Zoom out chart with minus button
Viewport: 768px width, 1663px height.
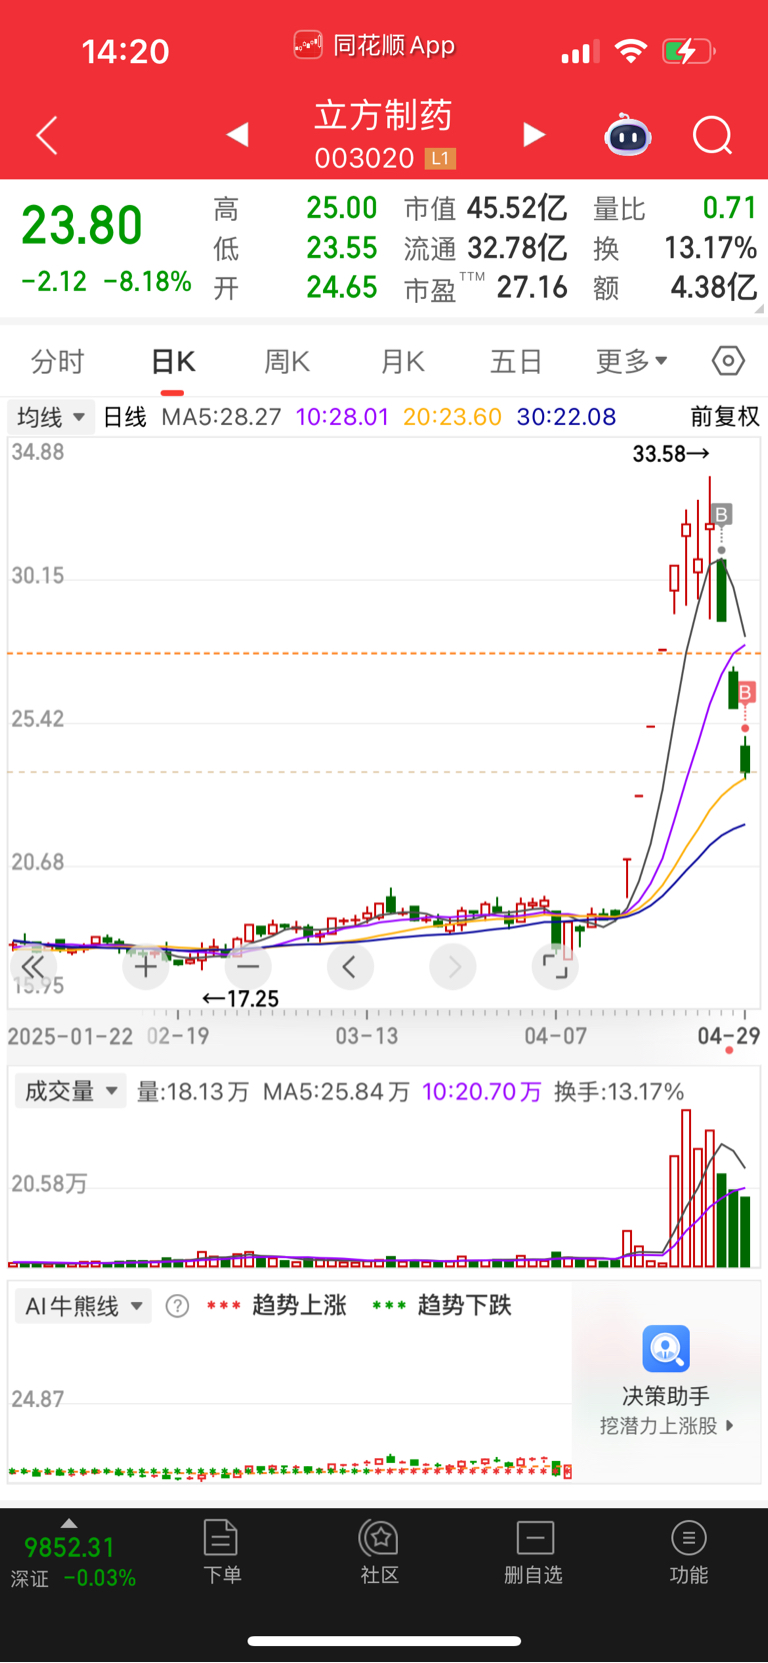tap(248, 967)
